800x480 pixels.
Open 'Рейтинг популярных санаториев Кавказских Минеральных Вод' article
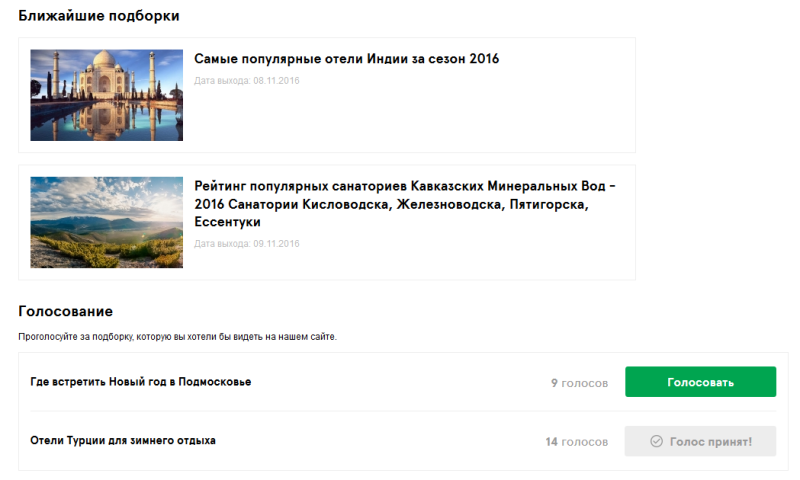pos(405,204)
